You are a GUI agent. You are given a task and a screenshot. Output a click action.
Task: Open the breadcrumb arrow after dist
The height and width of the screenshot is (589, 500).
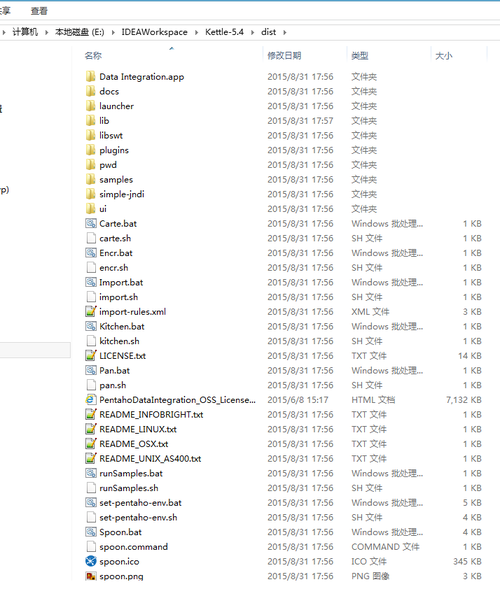pyautogui.click(x=285, y=32)
